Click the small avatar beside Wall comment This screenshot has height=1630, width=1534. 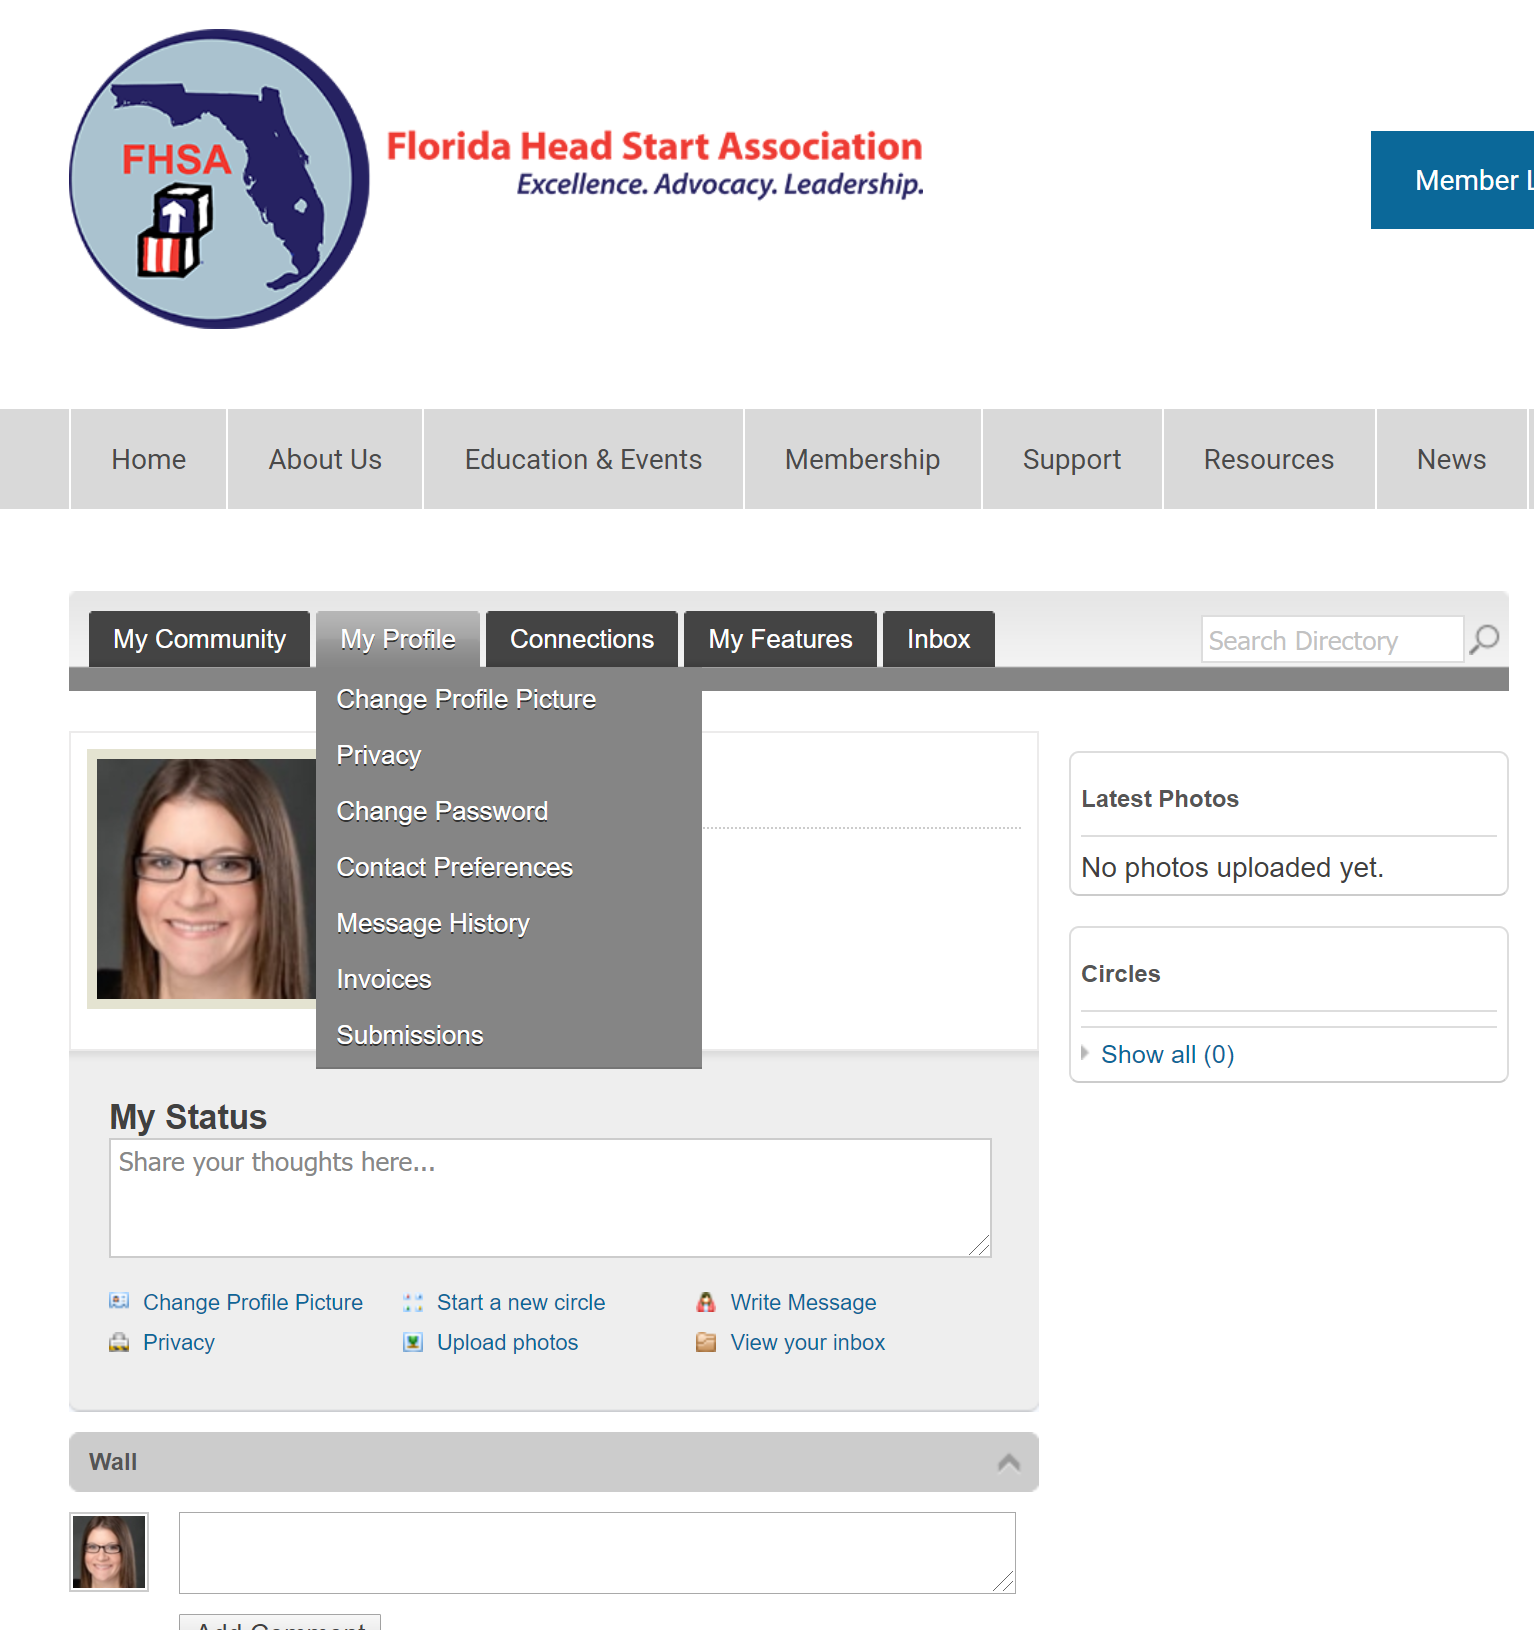[x=109, y=1552]
